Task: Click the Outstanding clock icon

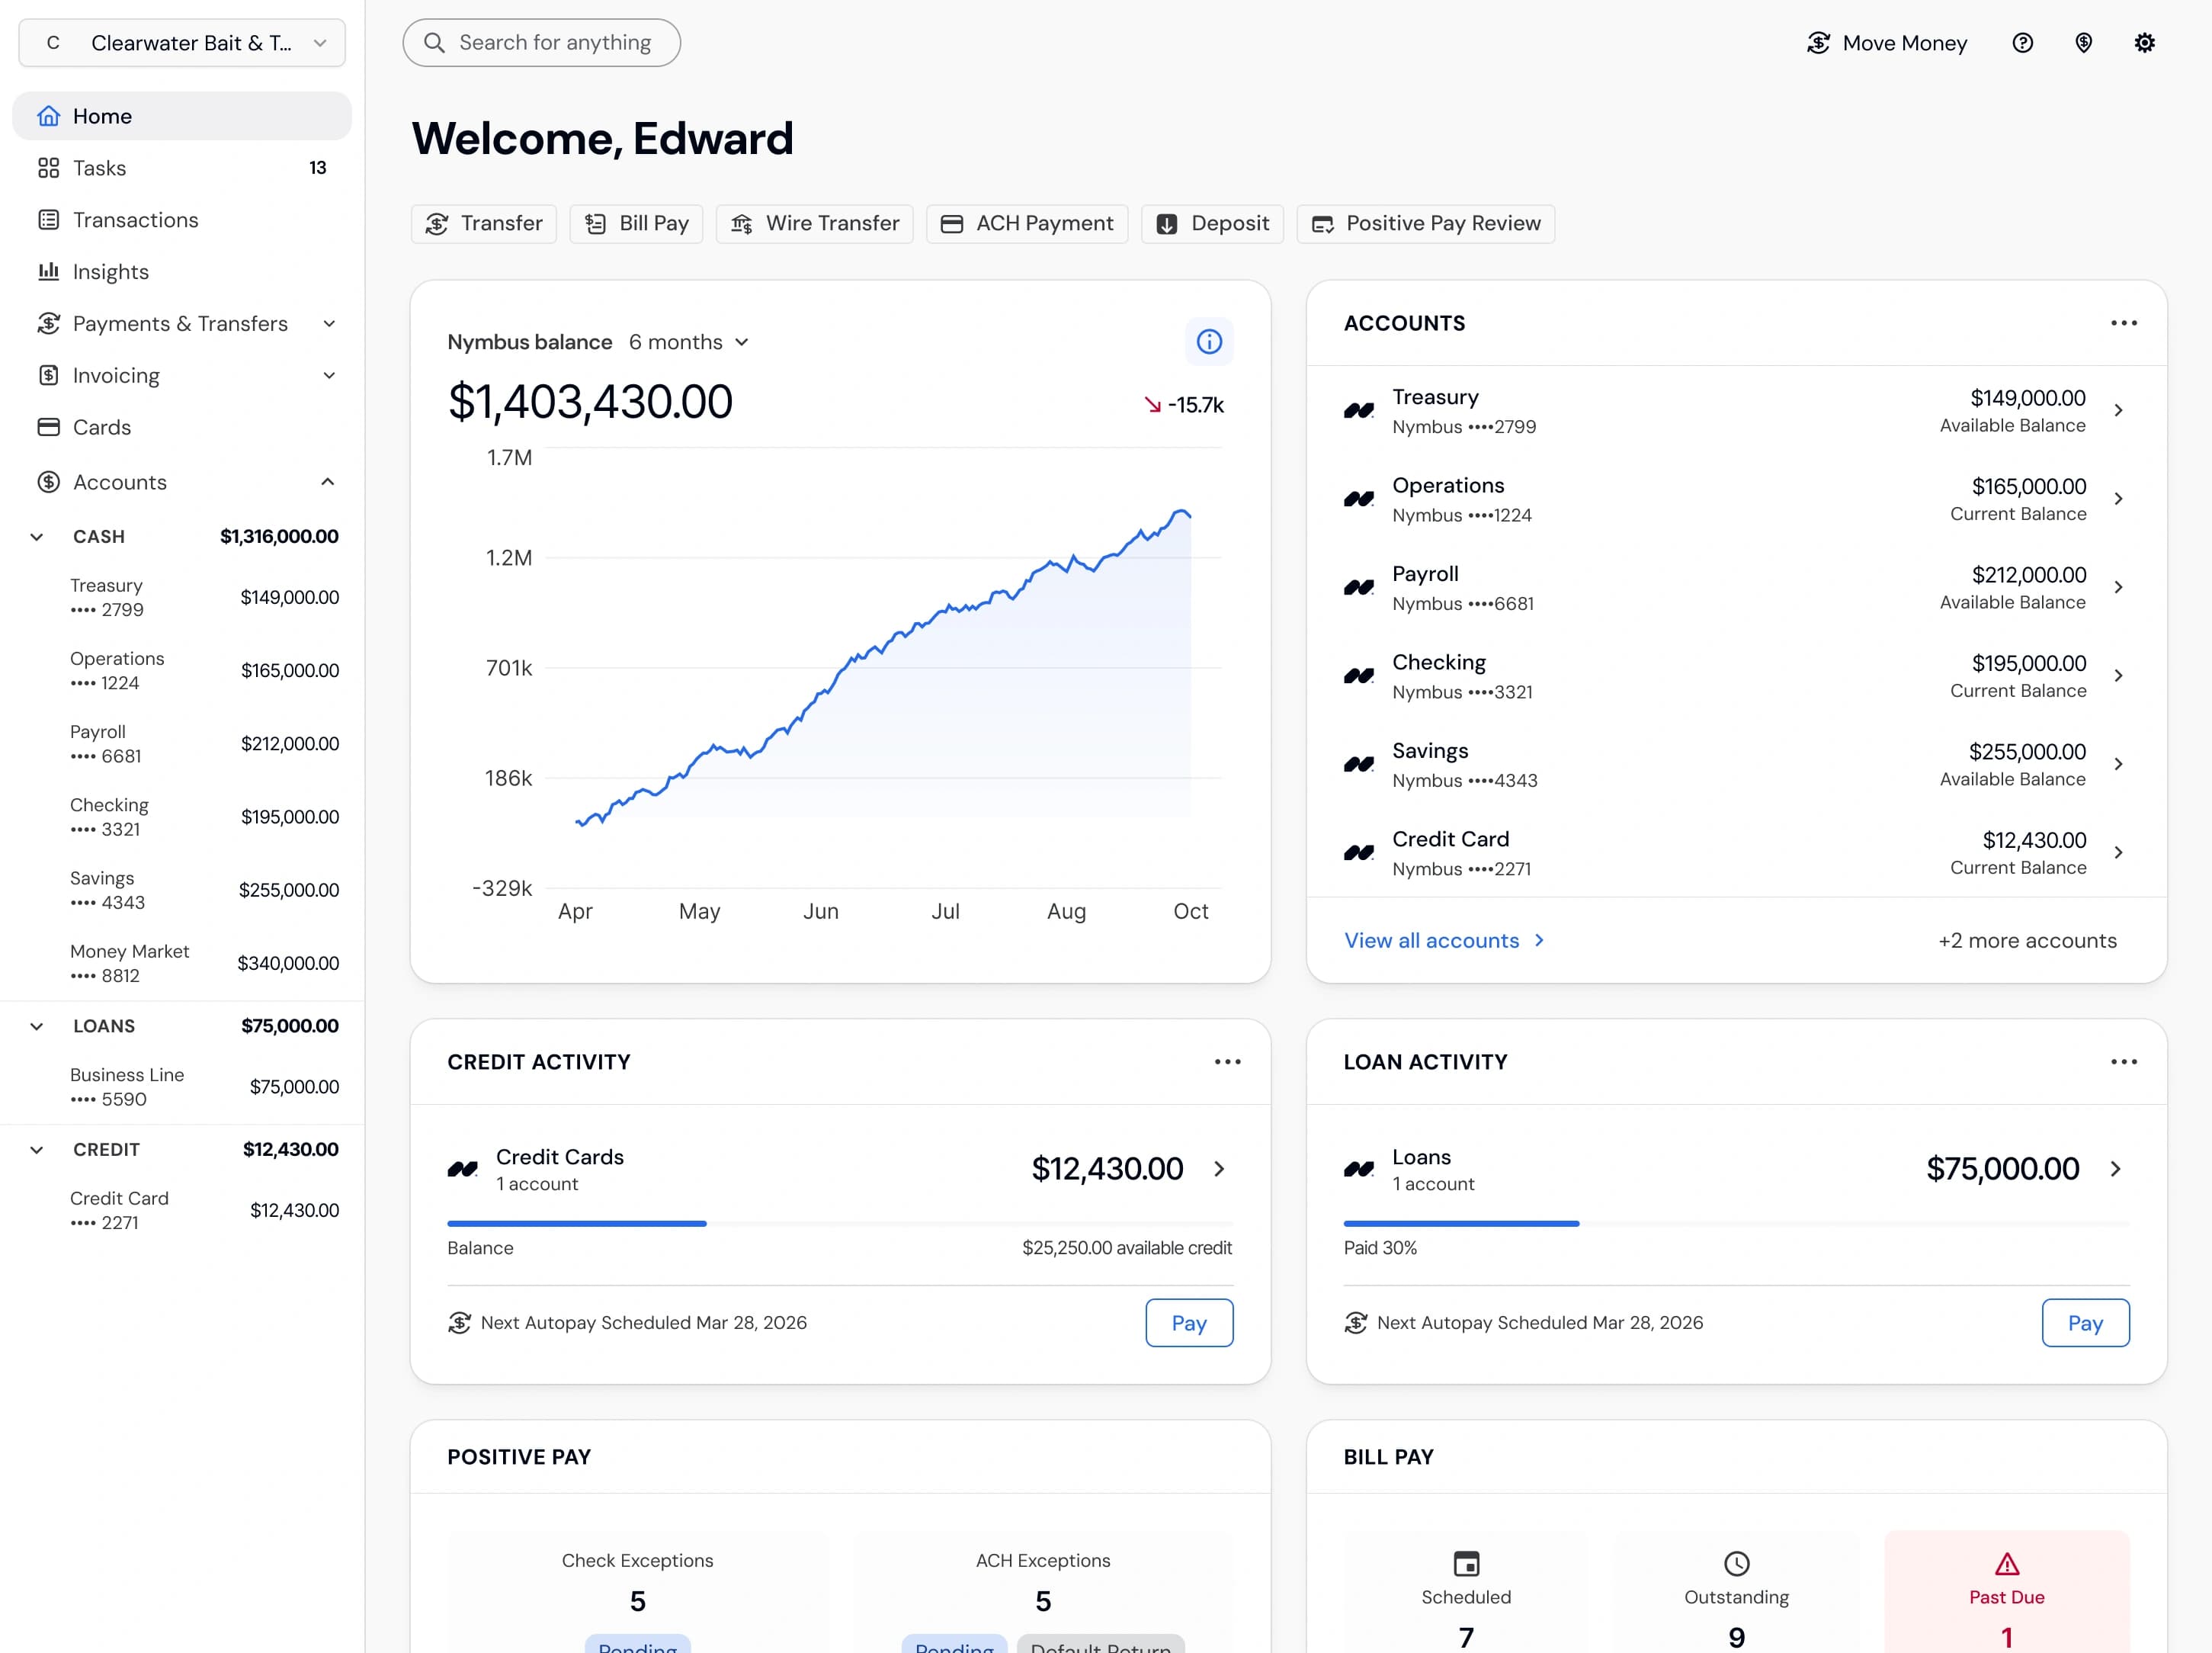Action: click(1736, 1563)
